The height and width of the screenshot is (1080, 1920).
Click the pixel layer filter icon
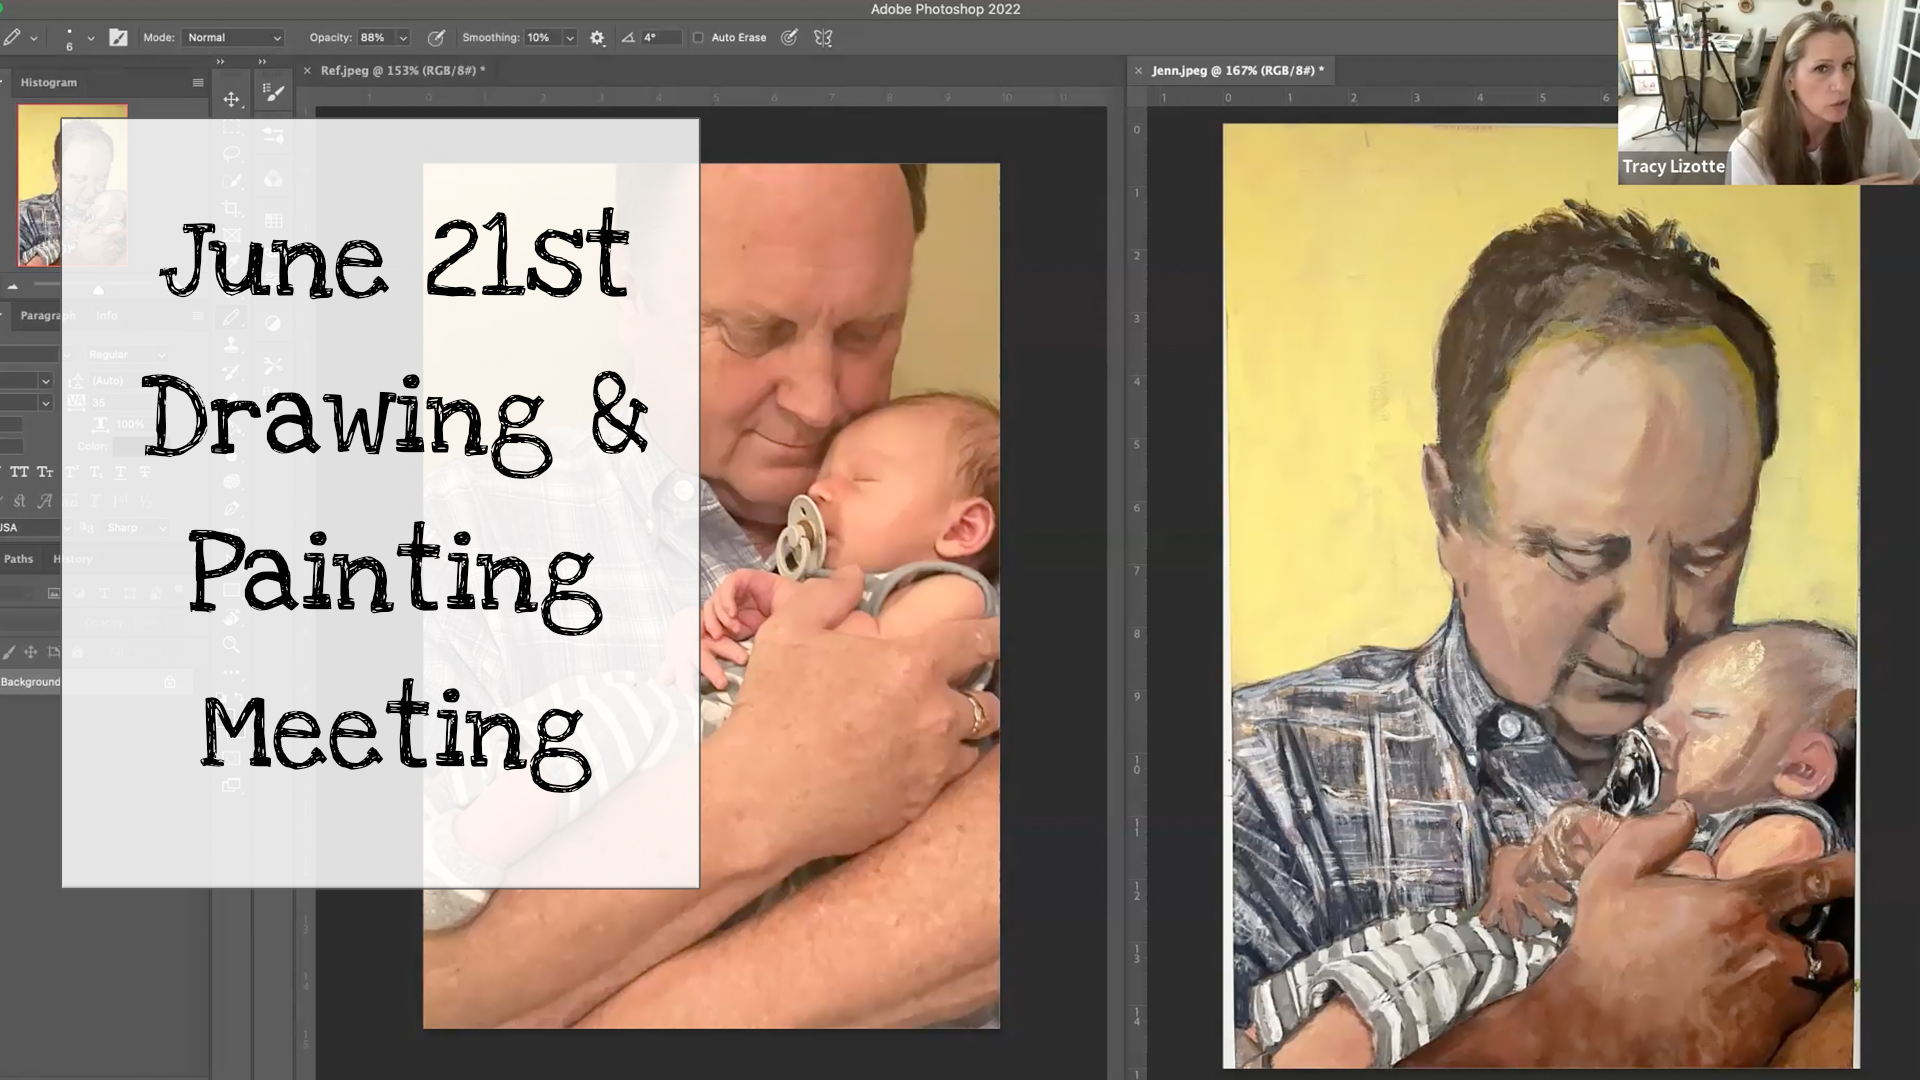coord(53,593)
